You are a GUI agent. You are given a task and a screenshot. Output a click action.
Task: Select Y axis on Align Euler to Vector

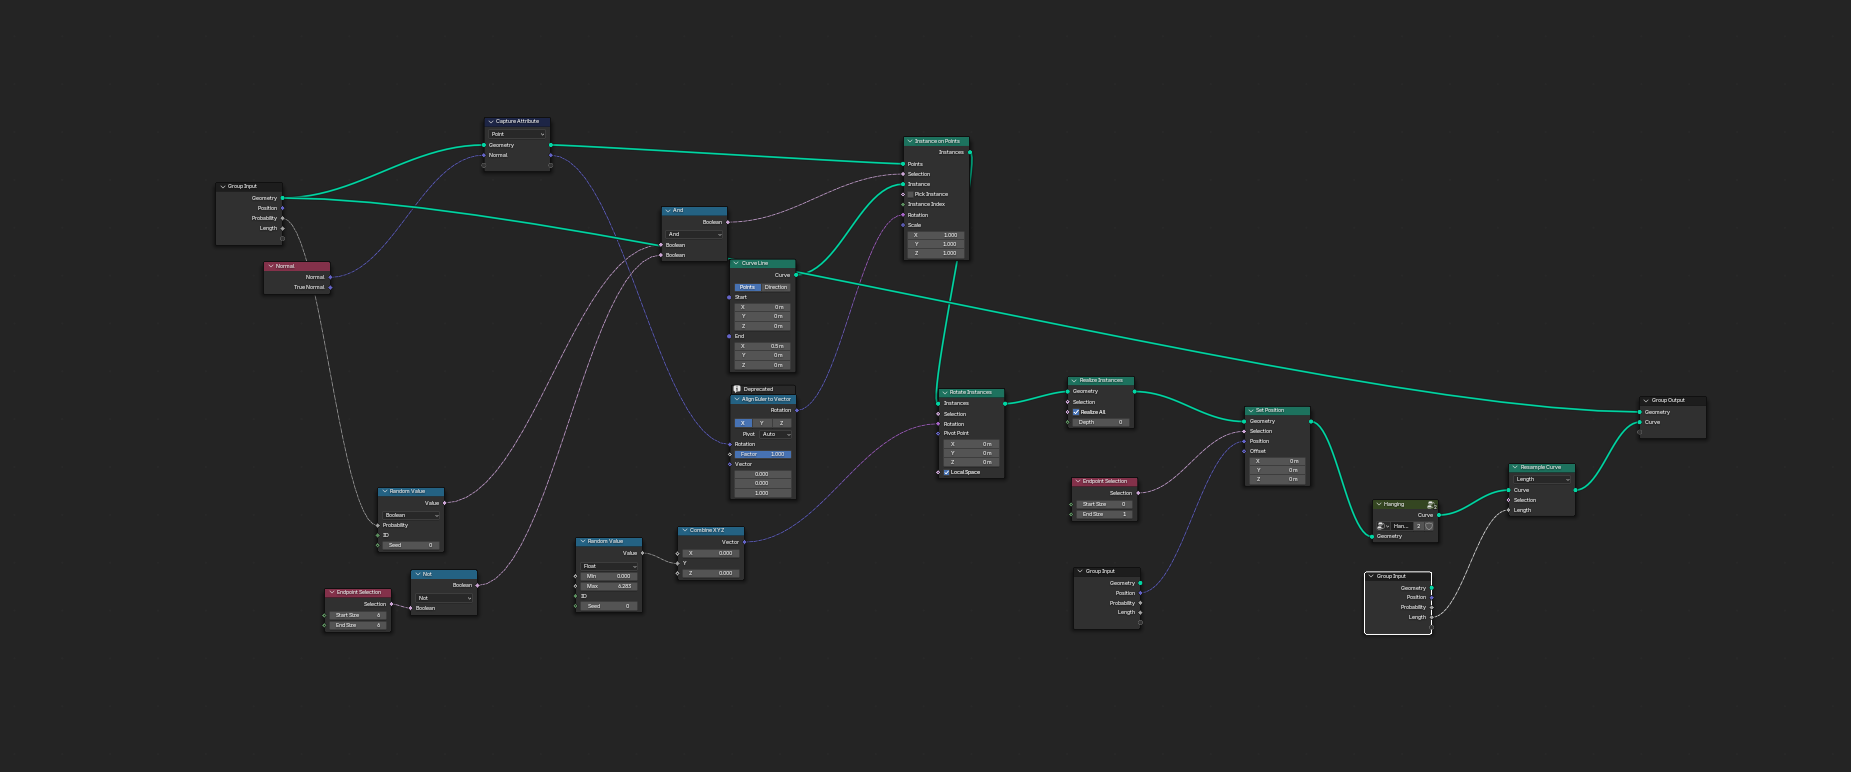(762, 423)
